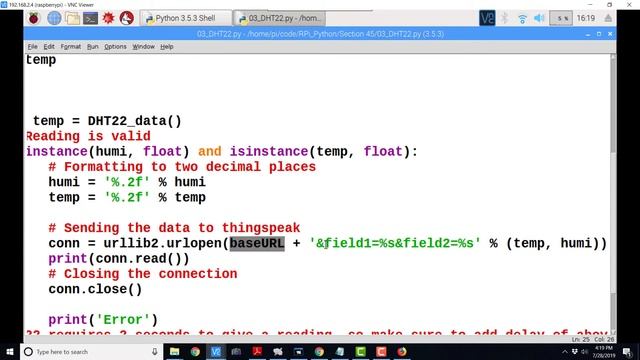Image resolution: width=640 pixels, height=360 pixels.
Task: Open the green Camtasia taskbar icon
Action: (360, 351)
